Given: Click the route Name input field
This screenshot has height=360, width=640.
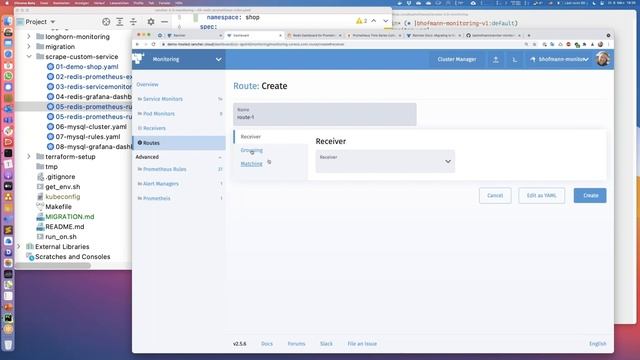Looking at the screenshot, I should (324, 114).
